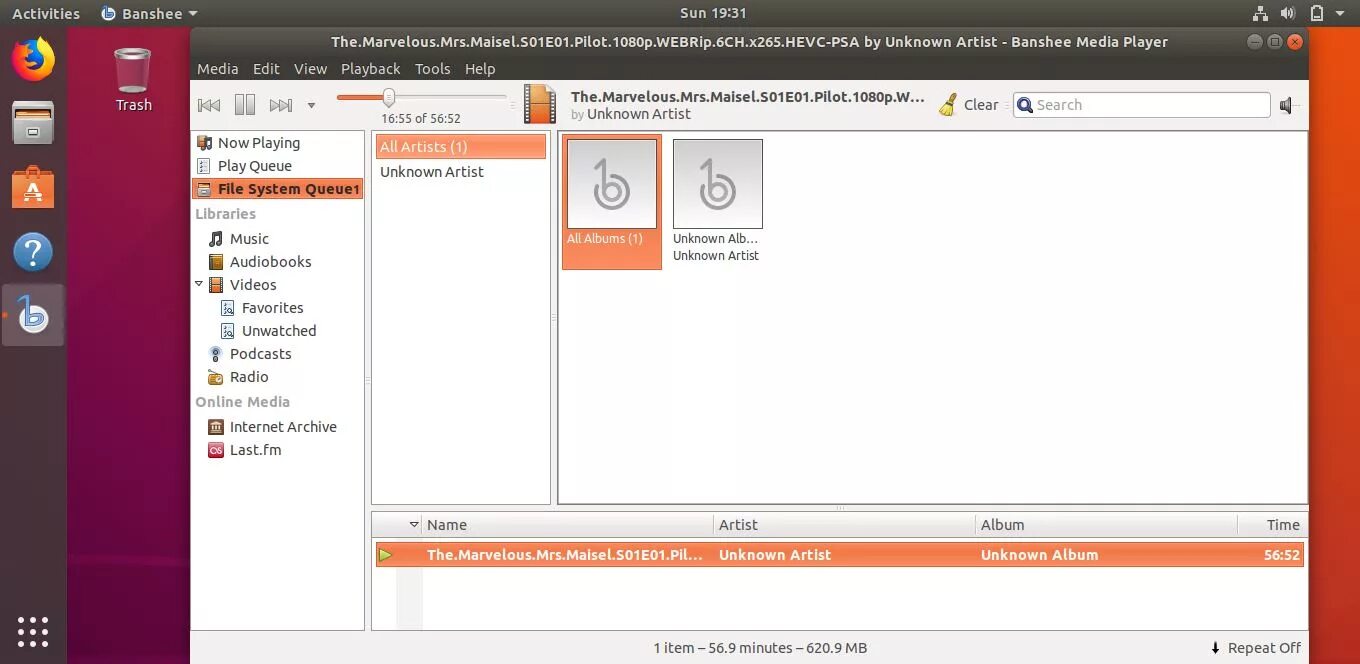
Task: Open Help from the dock
Action: coord(33,252)
